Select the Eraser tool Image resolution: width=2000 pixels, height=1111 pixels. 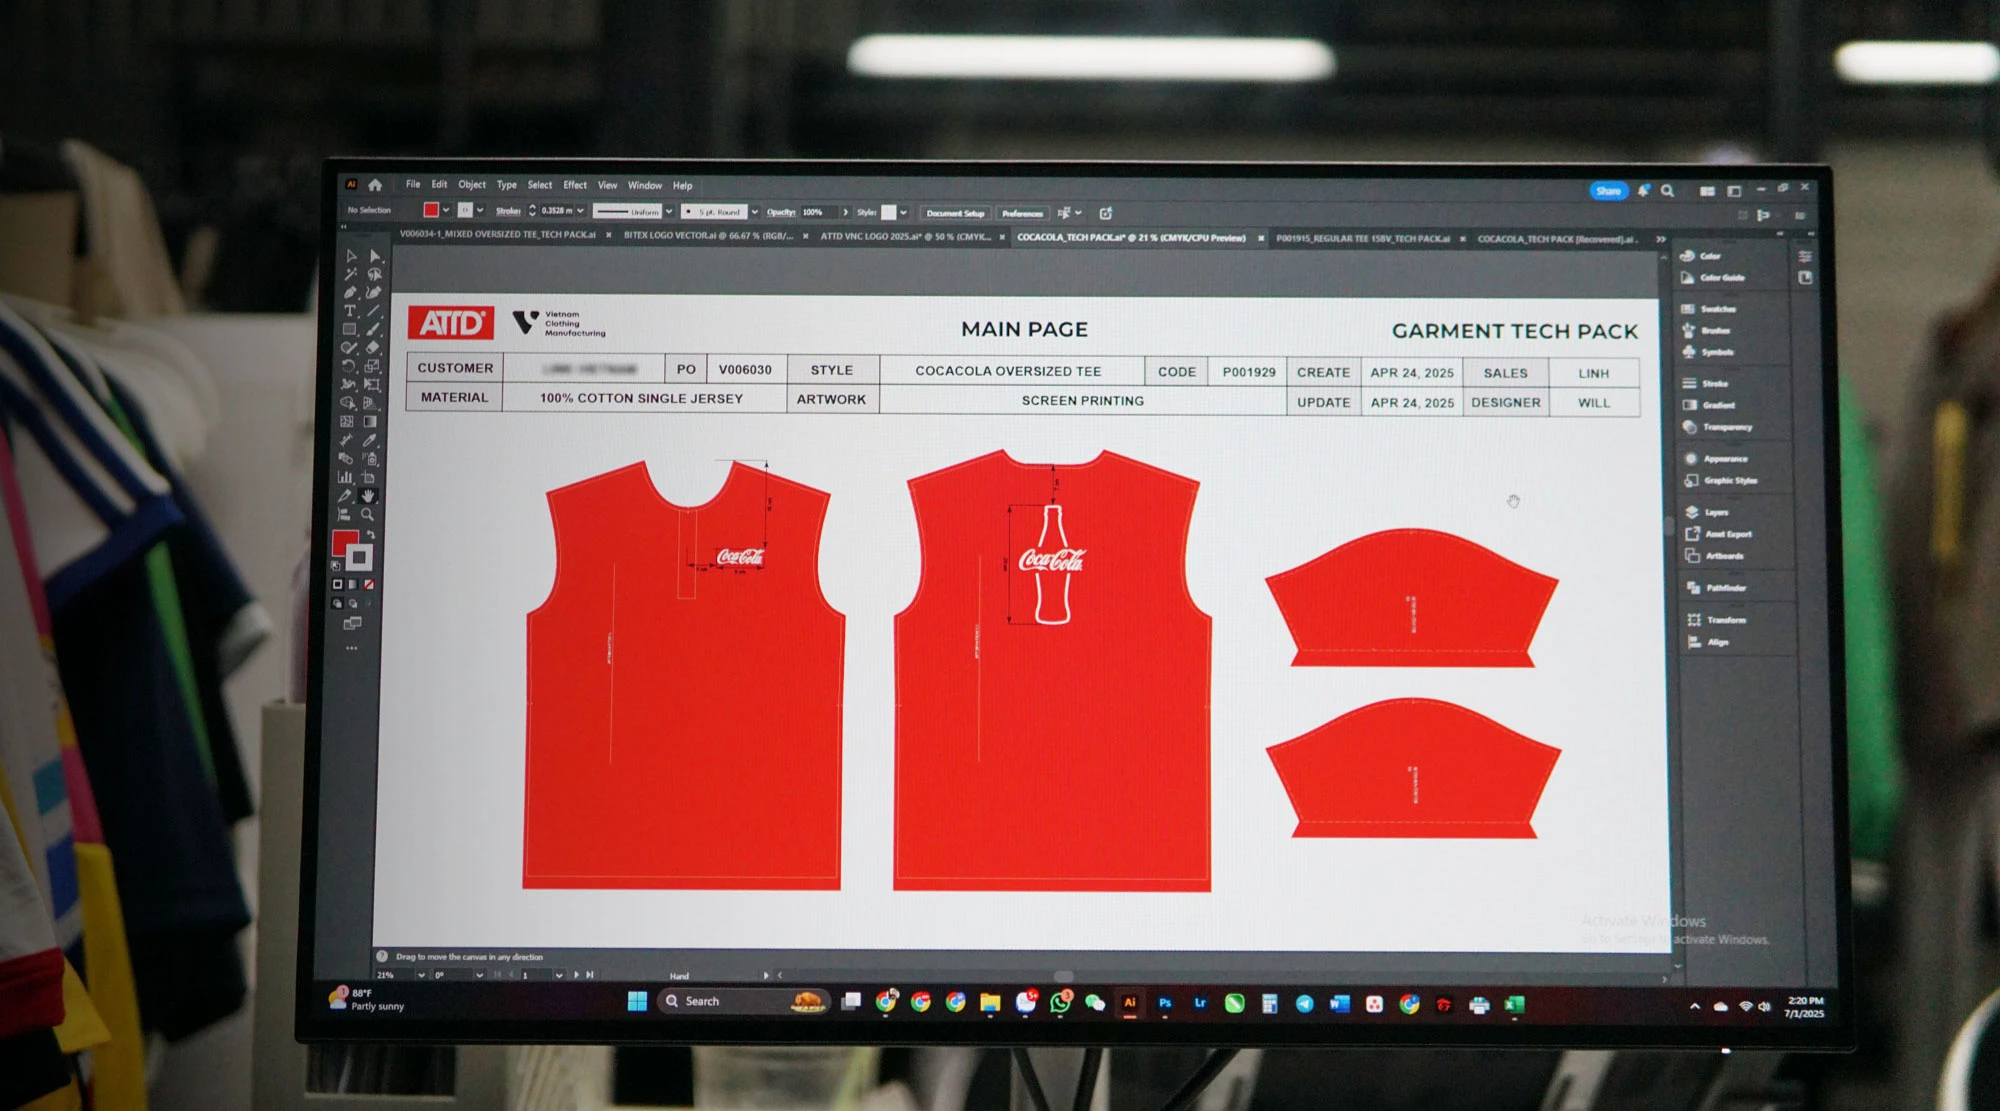point(372,348)
